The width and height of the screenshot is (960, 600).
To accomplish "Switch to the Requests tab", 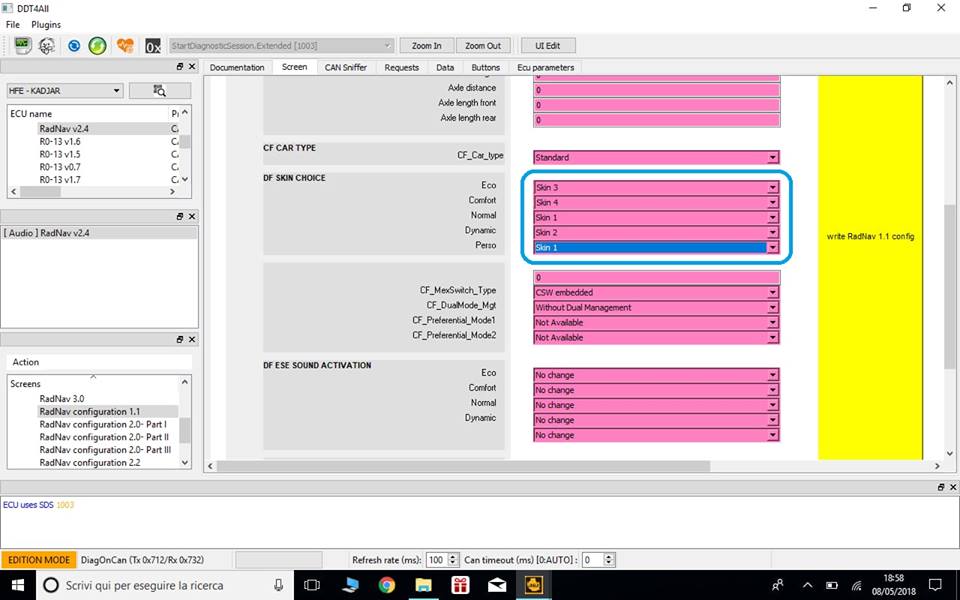I will coord(402,67).
